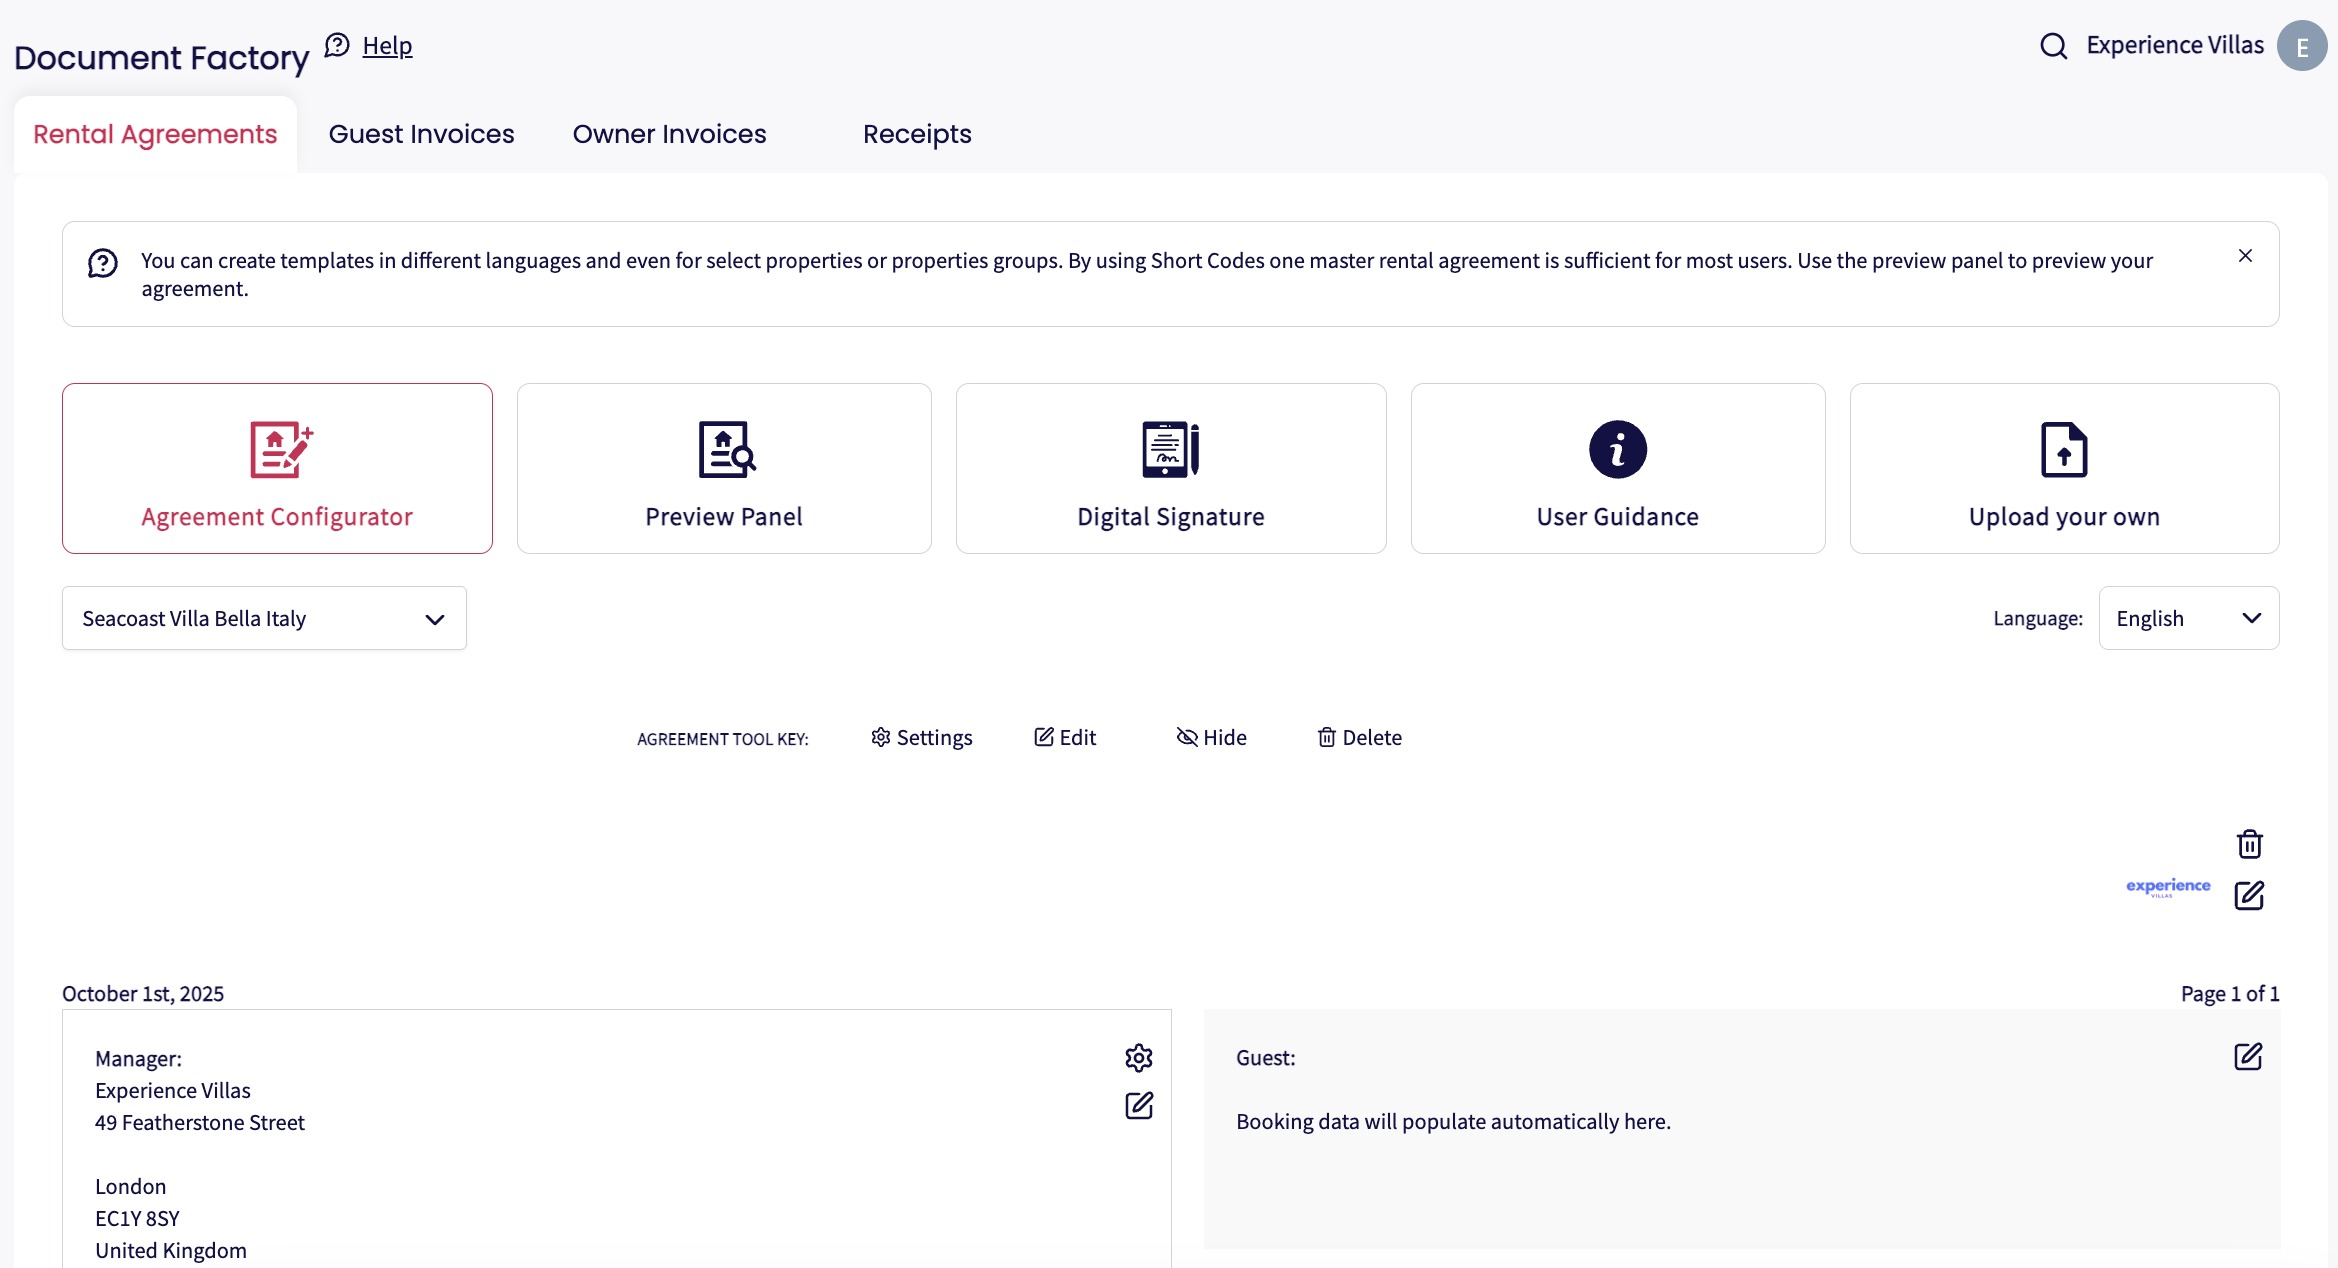Switch to the Guest Invoices tab
The height and width of the screenshot is (1268, 2338).
point(421,134)
